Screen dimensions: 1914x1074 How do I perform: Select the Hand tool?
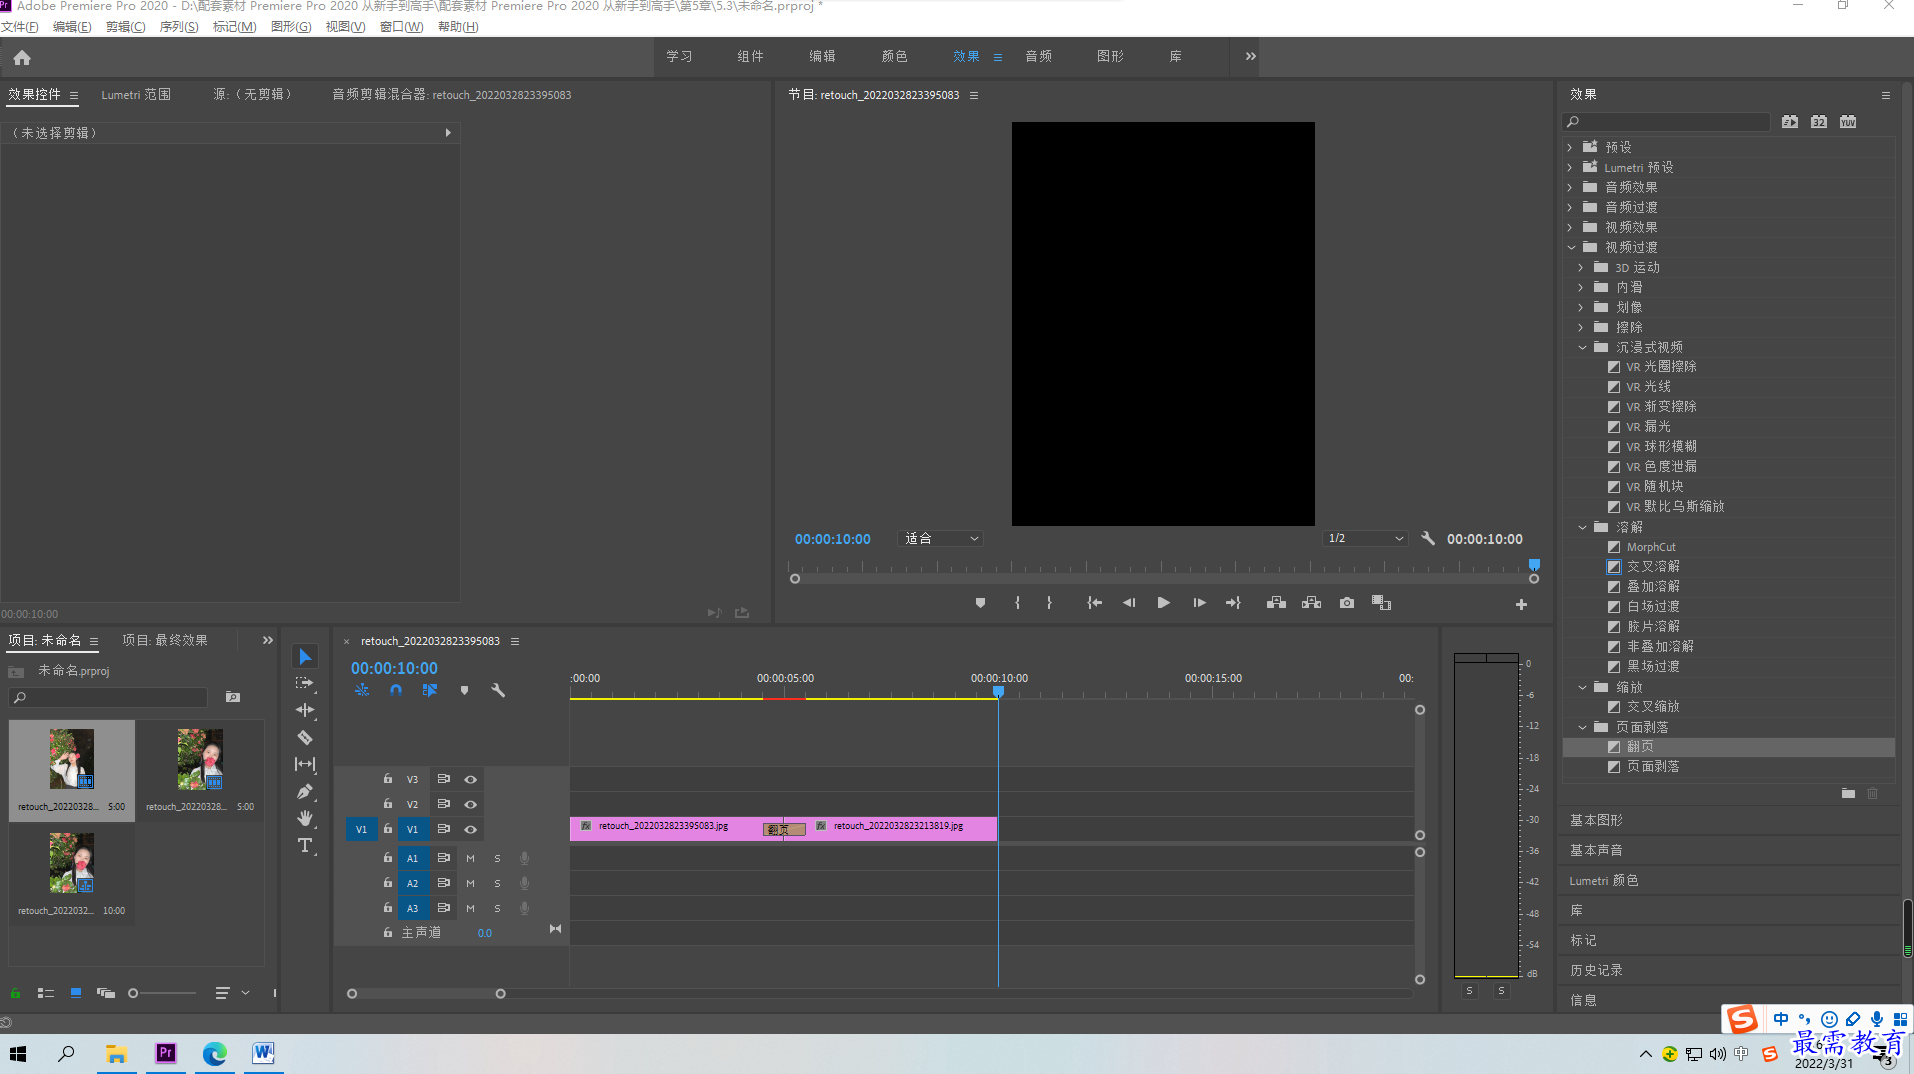[305, 819]
